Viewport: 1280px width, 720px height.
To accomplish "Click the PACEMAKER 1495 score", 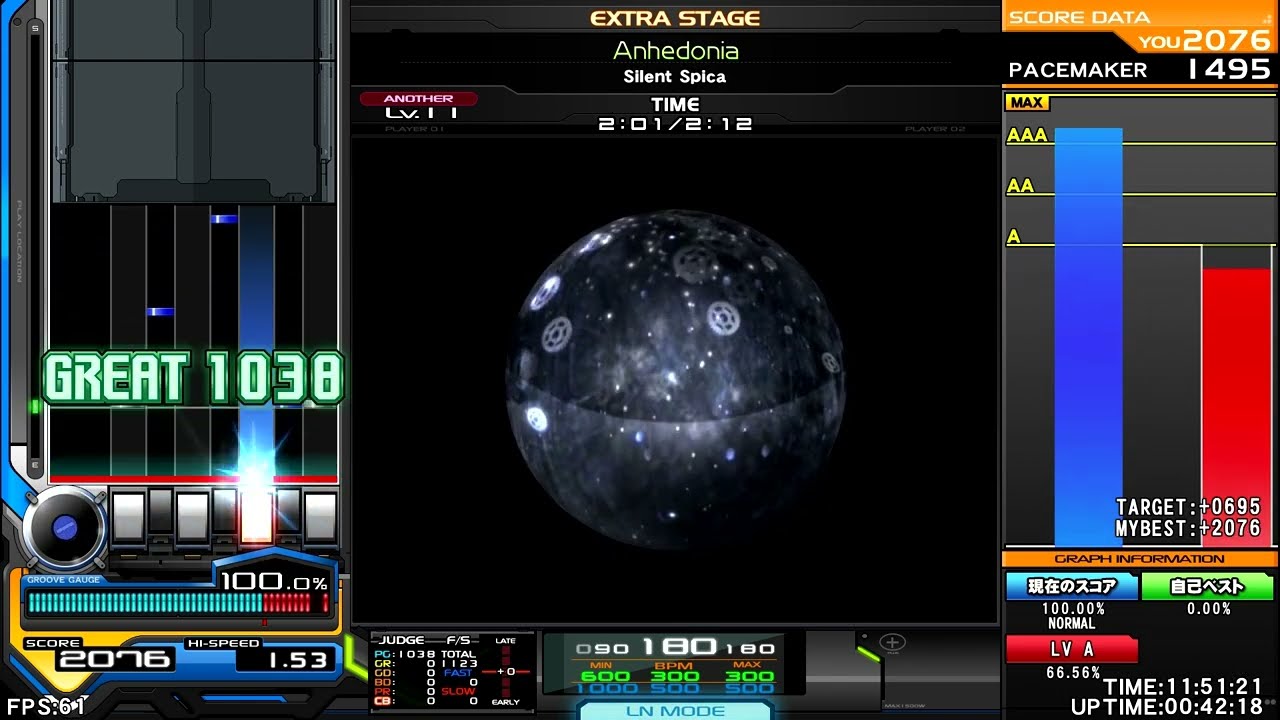I will coord(1139,69).
